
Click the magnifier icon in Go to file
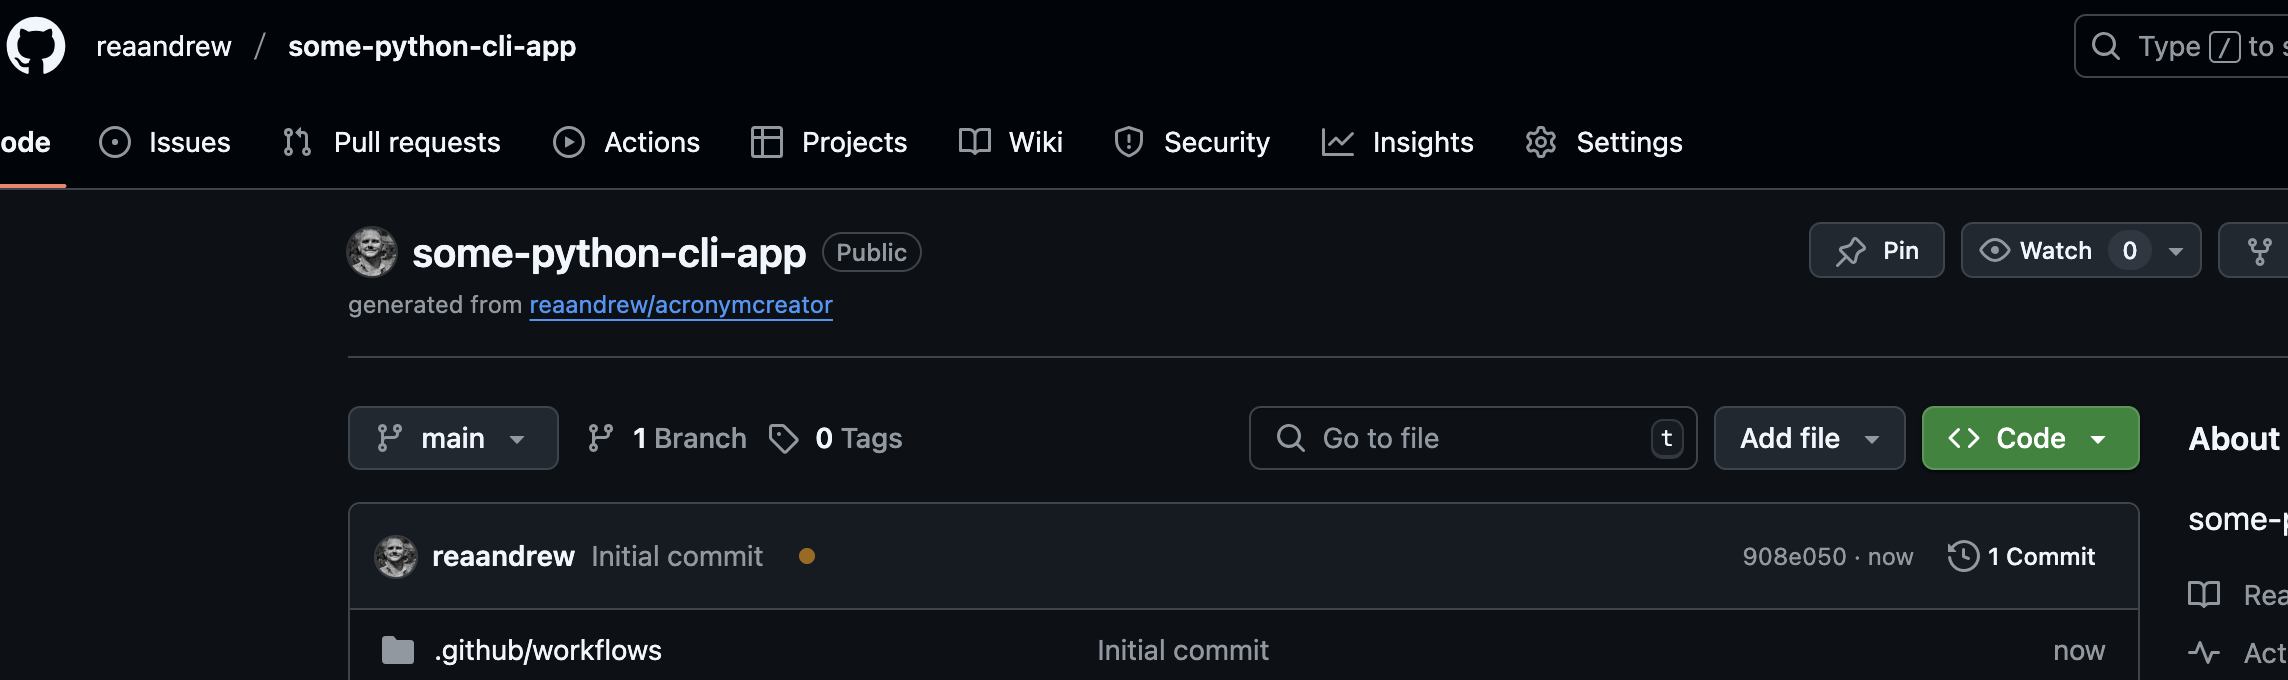coord(1291,438)
